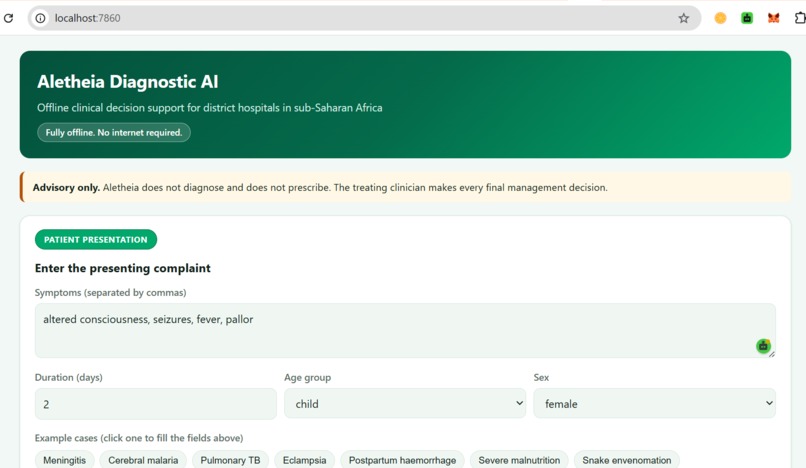
Task: Load the Postpartum haemorrhage example case
Action: [x=402, y=460]
